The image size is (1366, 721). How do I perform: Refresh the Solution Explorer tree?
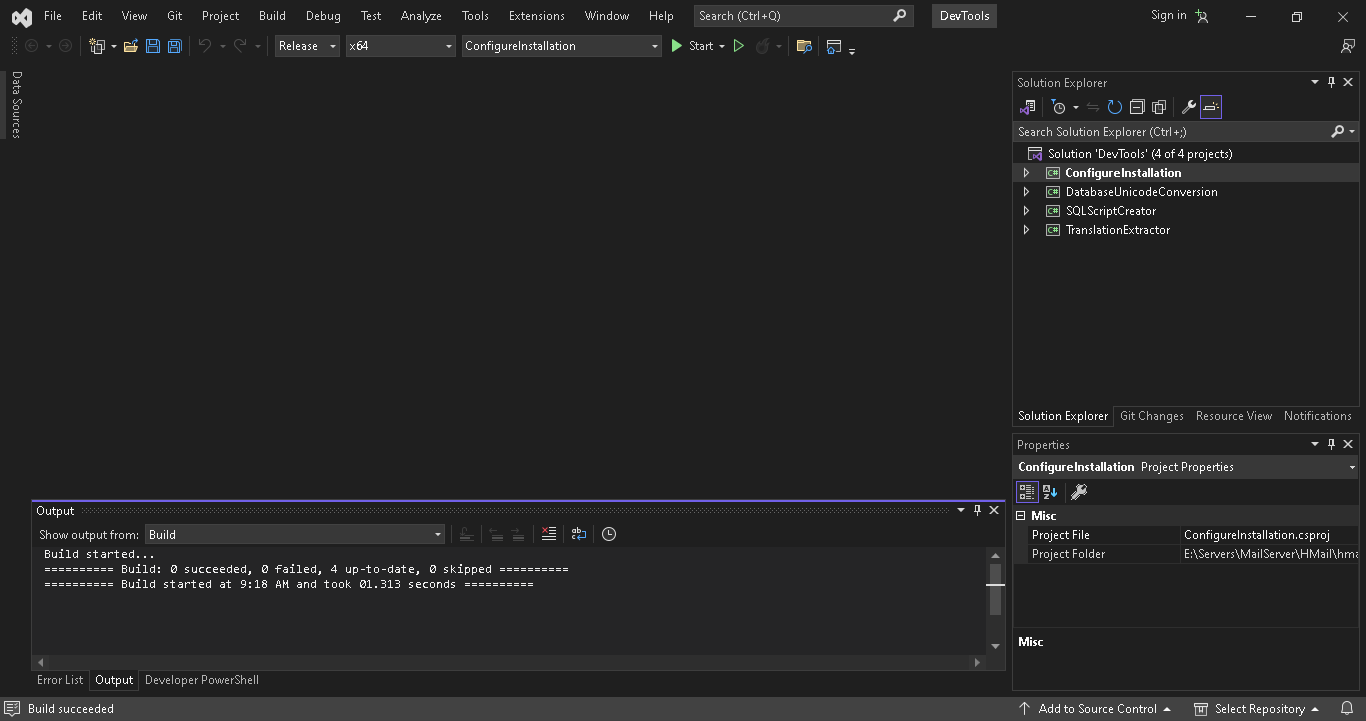click(1114, 107)
